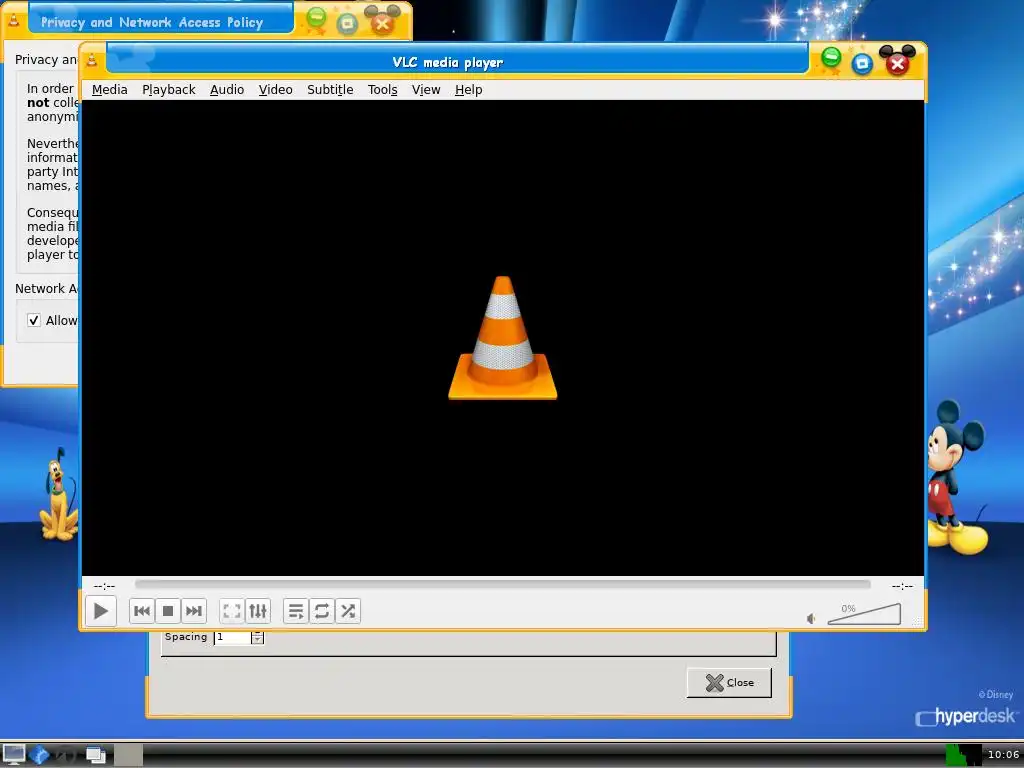The height and width of the screenshot is (768, 1024).
Task: Open the Video menu
Action: tap(276, 89)
